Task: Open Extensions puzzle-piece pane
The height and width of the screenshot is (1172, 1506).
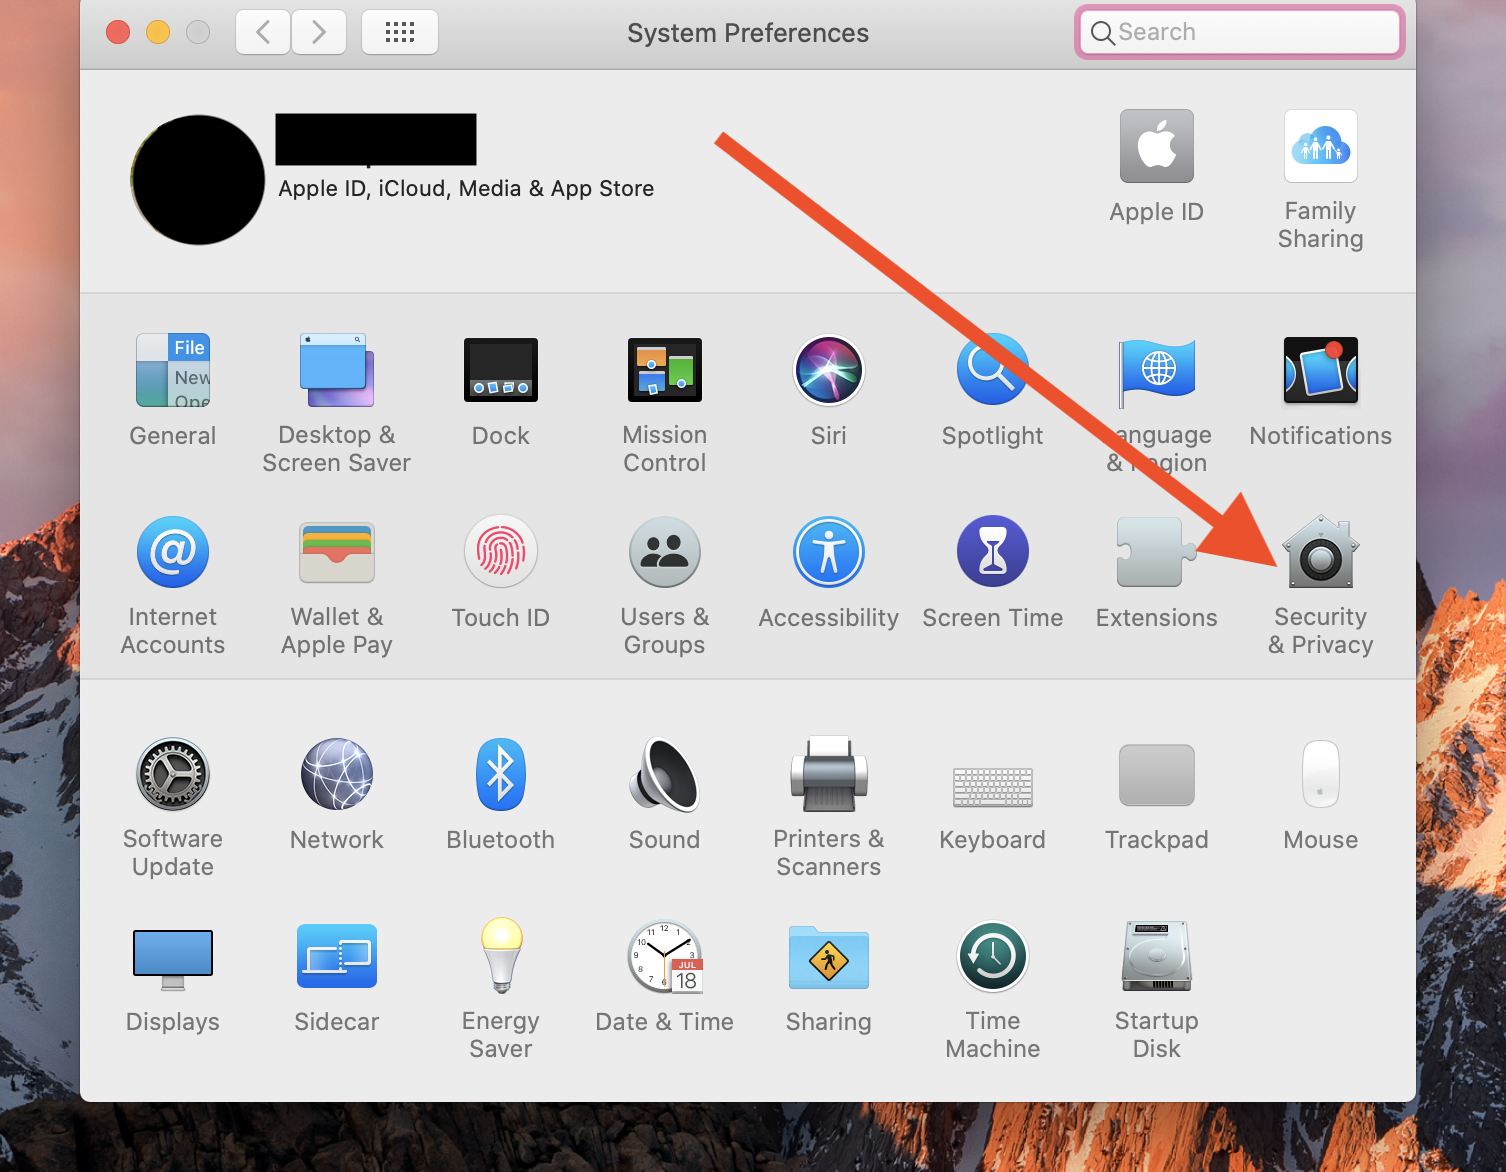Action: 1157,552
